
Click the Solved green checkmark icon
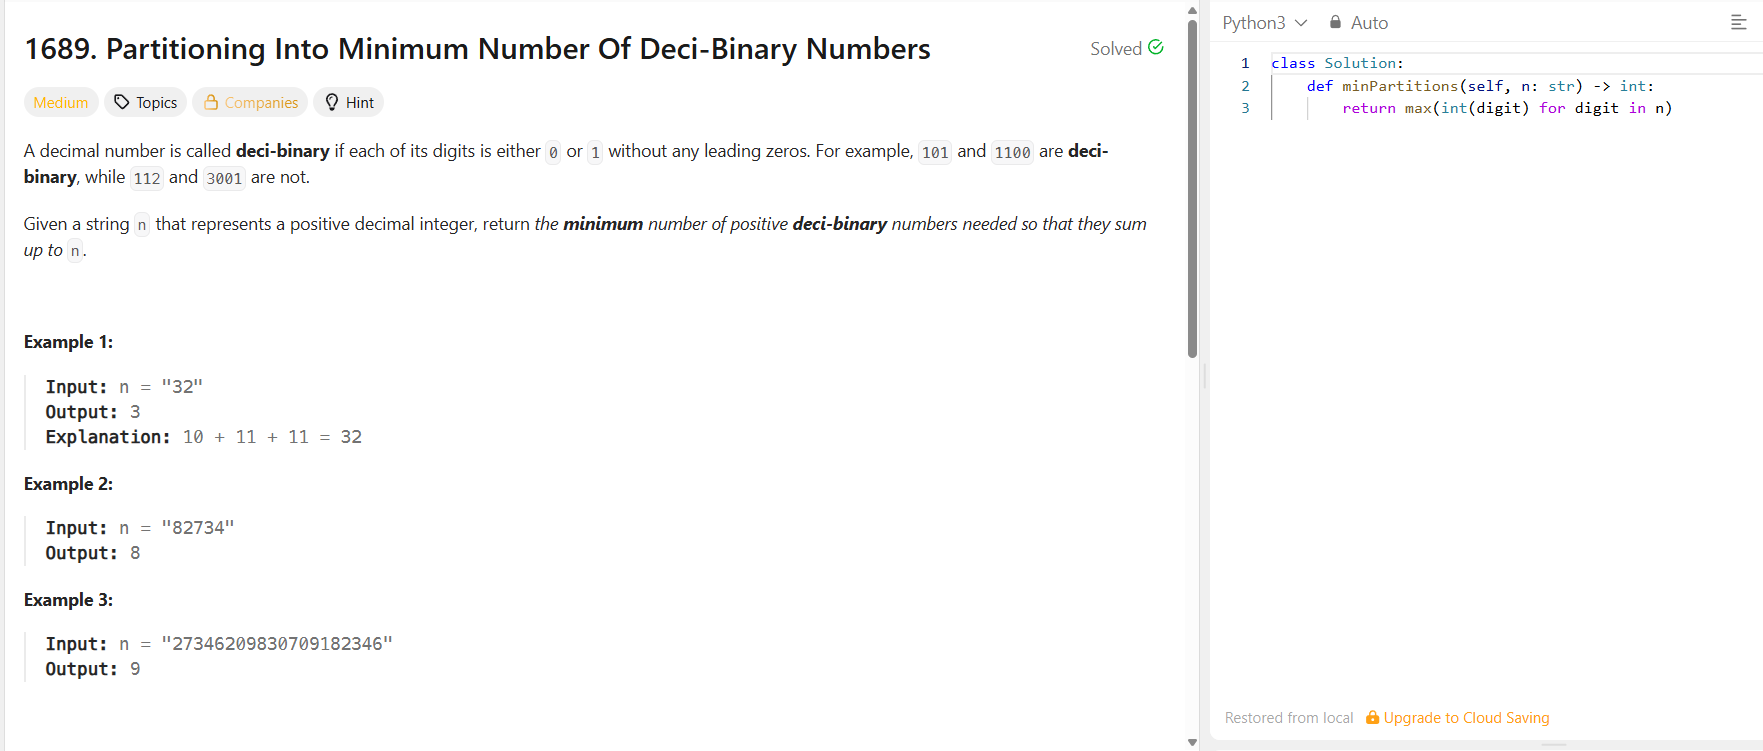1156,47
